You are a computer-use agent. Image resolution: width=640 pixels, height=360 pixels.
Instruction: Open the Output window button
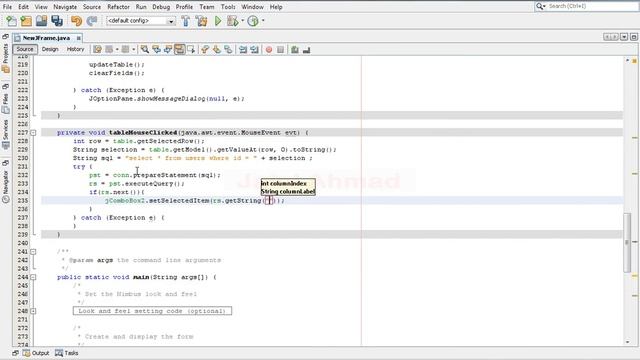coord(36,353)
